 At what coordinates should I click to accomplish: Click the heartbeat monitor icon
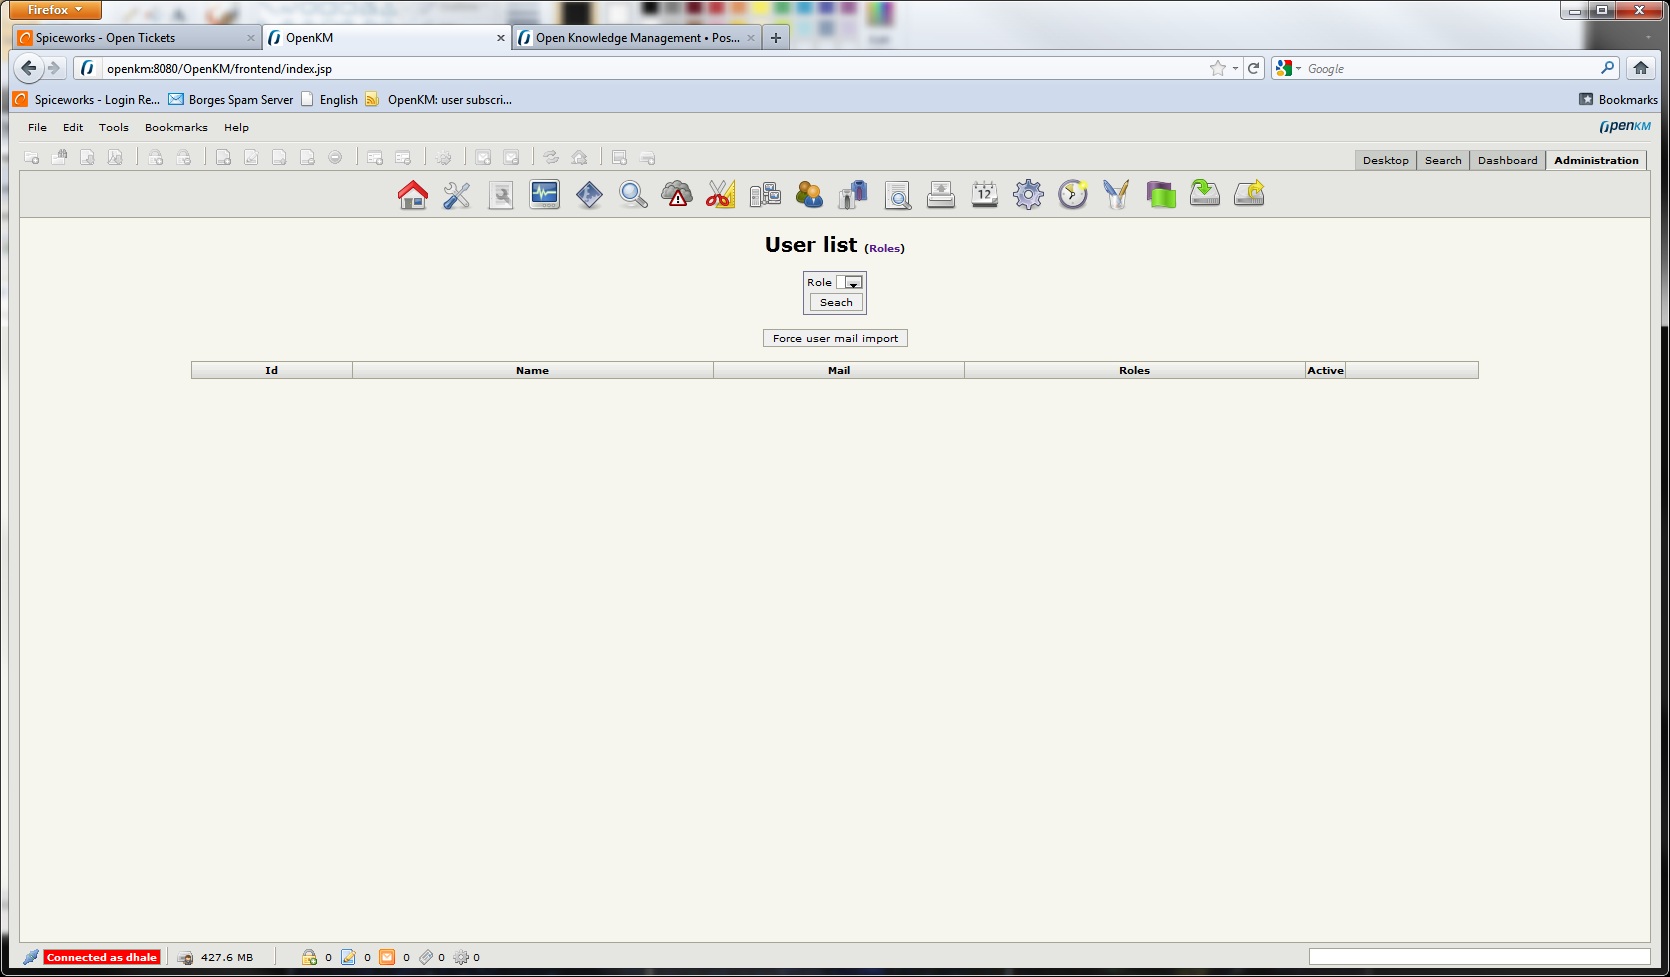[545, 194]
